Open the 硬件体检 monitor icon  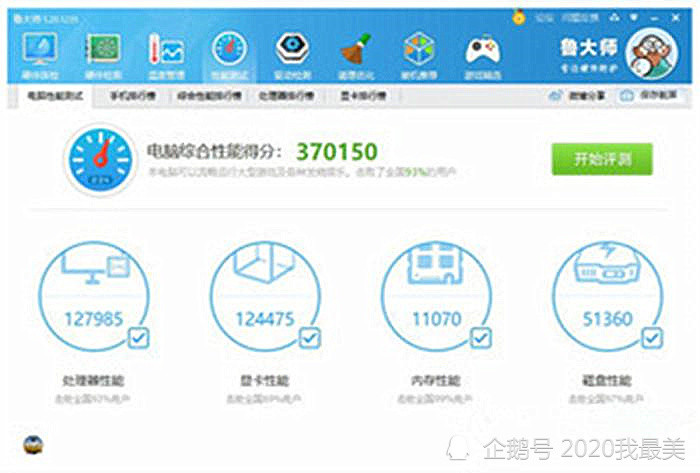(x=40, y=49)
